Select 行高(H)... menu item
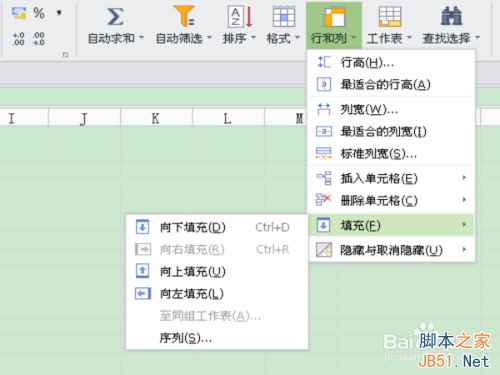Viewport: 500px width, 375px height. point(391,62)
